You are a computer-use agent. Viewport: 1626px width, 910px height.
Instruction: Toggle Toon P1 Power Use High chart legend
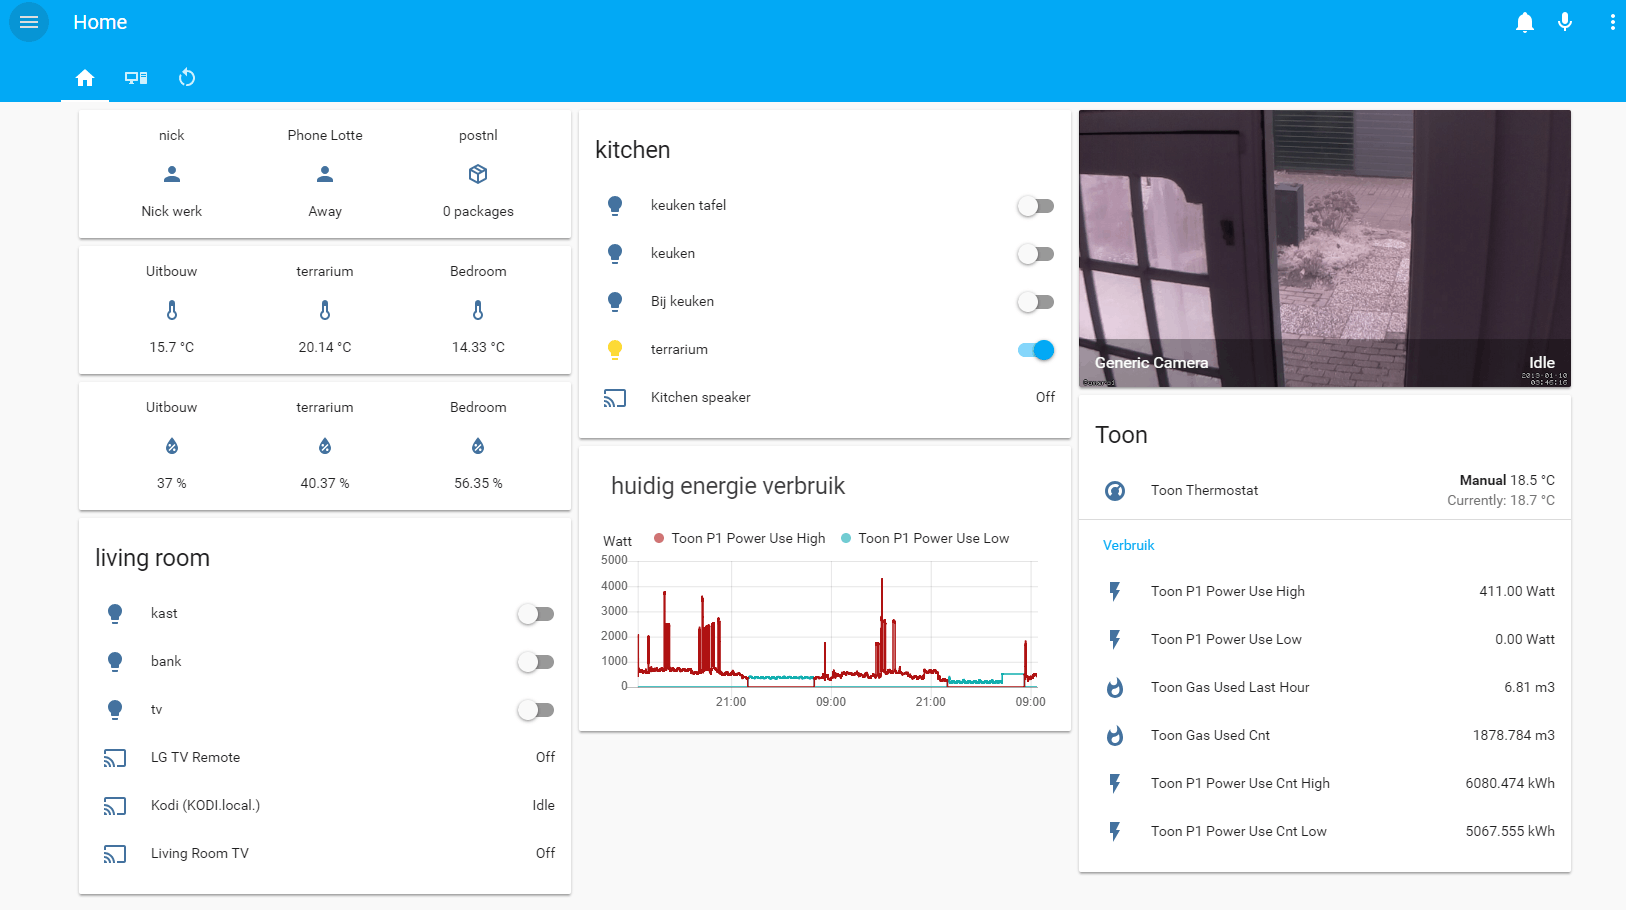coord(740,538)
